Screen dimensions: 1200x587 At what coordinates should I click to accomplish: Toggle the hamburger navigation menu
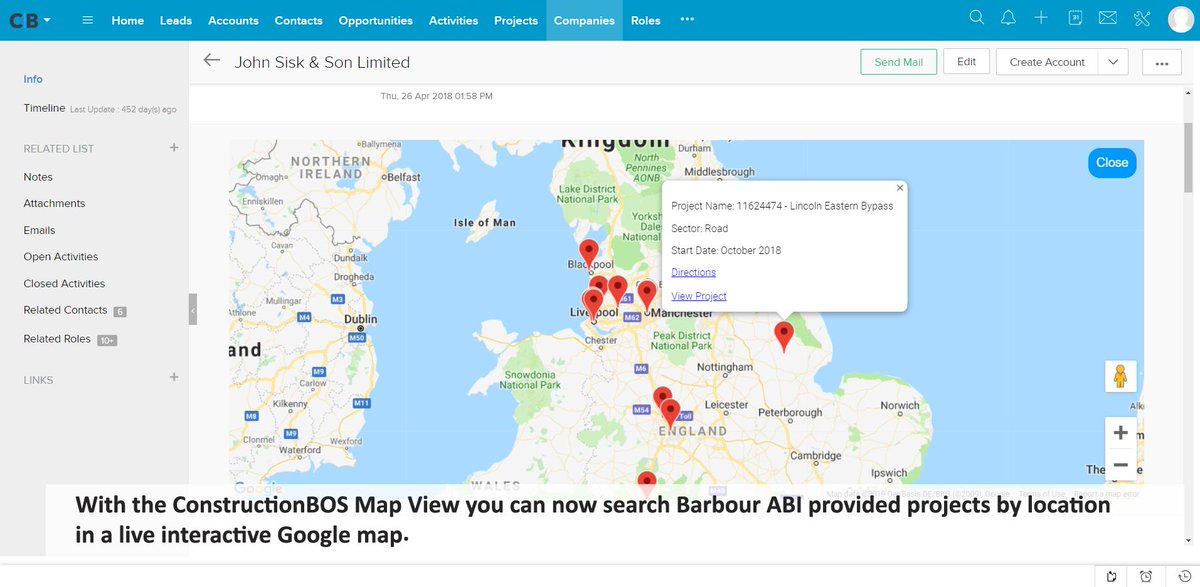pos(87,20)
